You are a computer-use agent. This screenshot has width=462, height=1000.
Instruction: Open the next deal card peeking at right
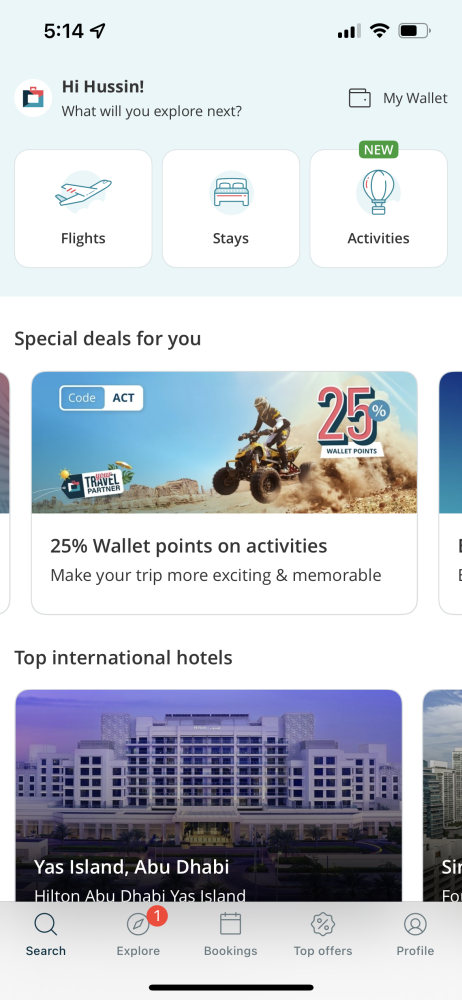(451, 492)
